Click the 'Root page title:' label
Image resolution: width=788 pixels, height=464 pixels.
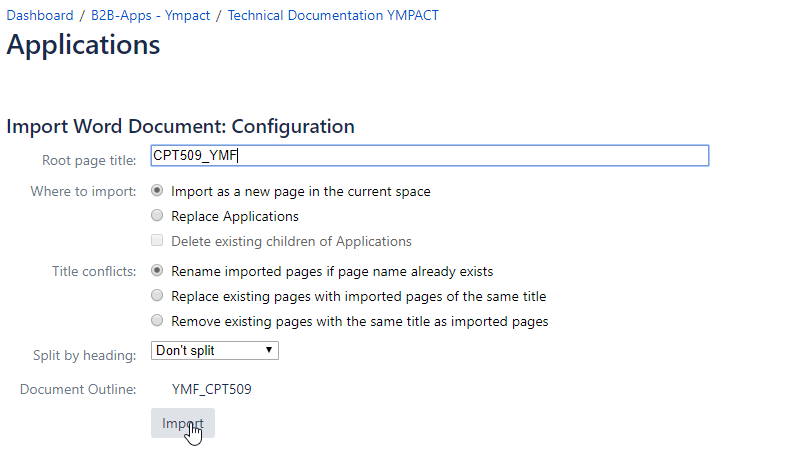coord(89,160)
